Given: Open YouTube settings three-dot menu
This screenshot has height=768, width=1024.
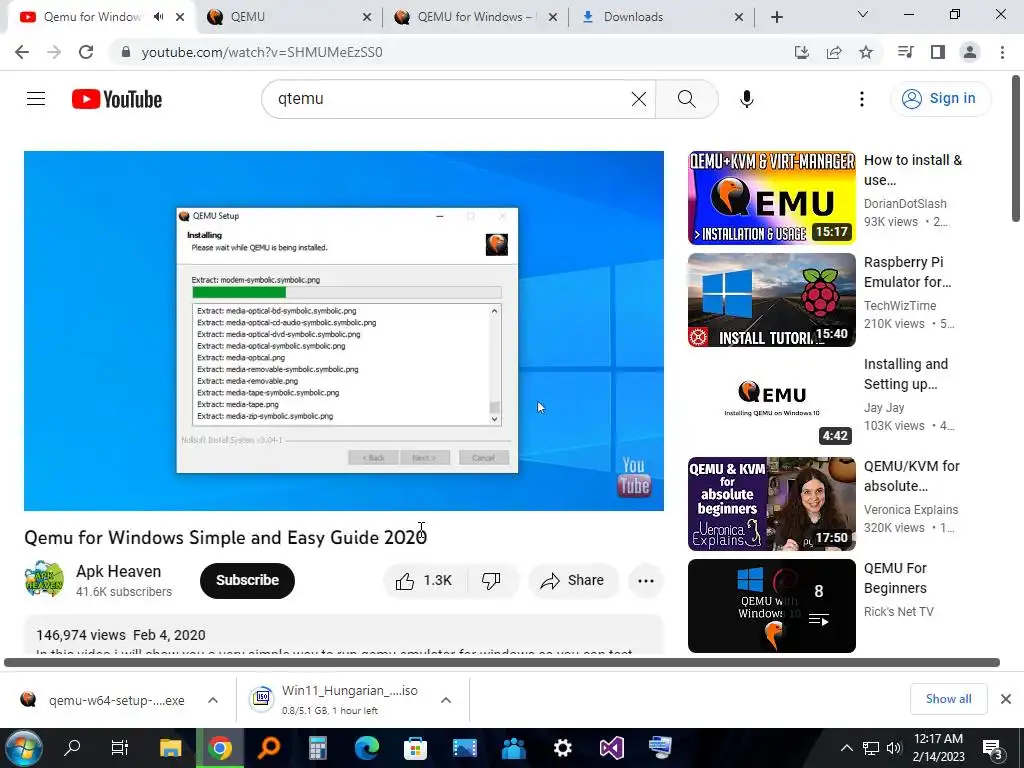Looking at the screenshot, I should coord(861,99).
